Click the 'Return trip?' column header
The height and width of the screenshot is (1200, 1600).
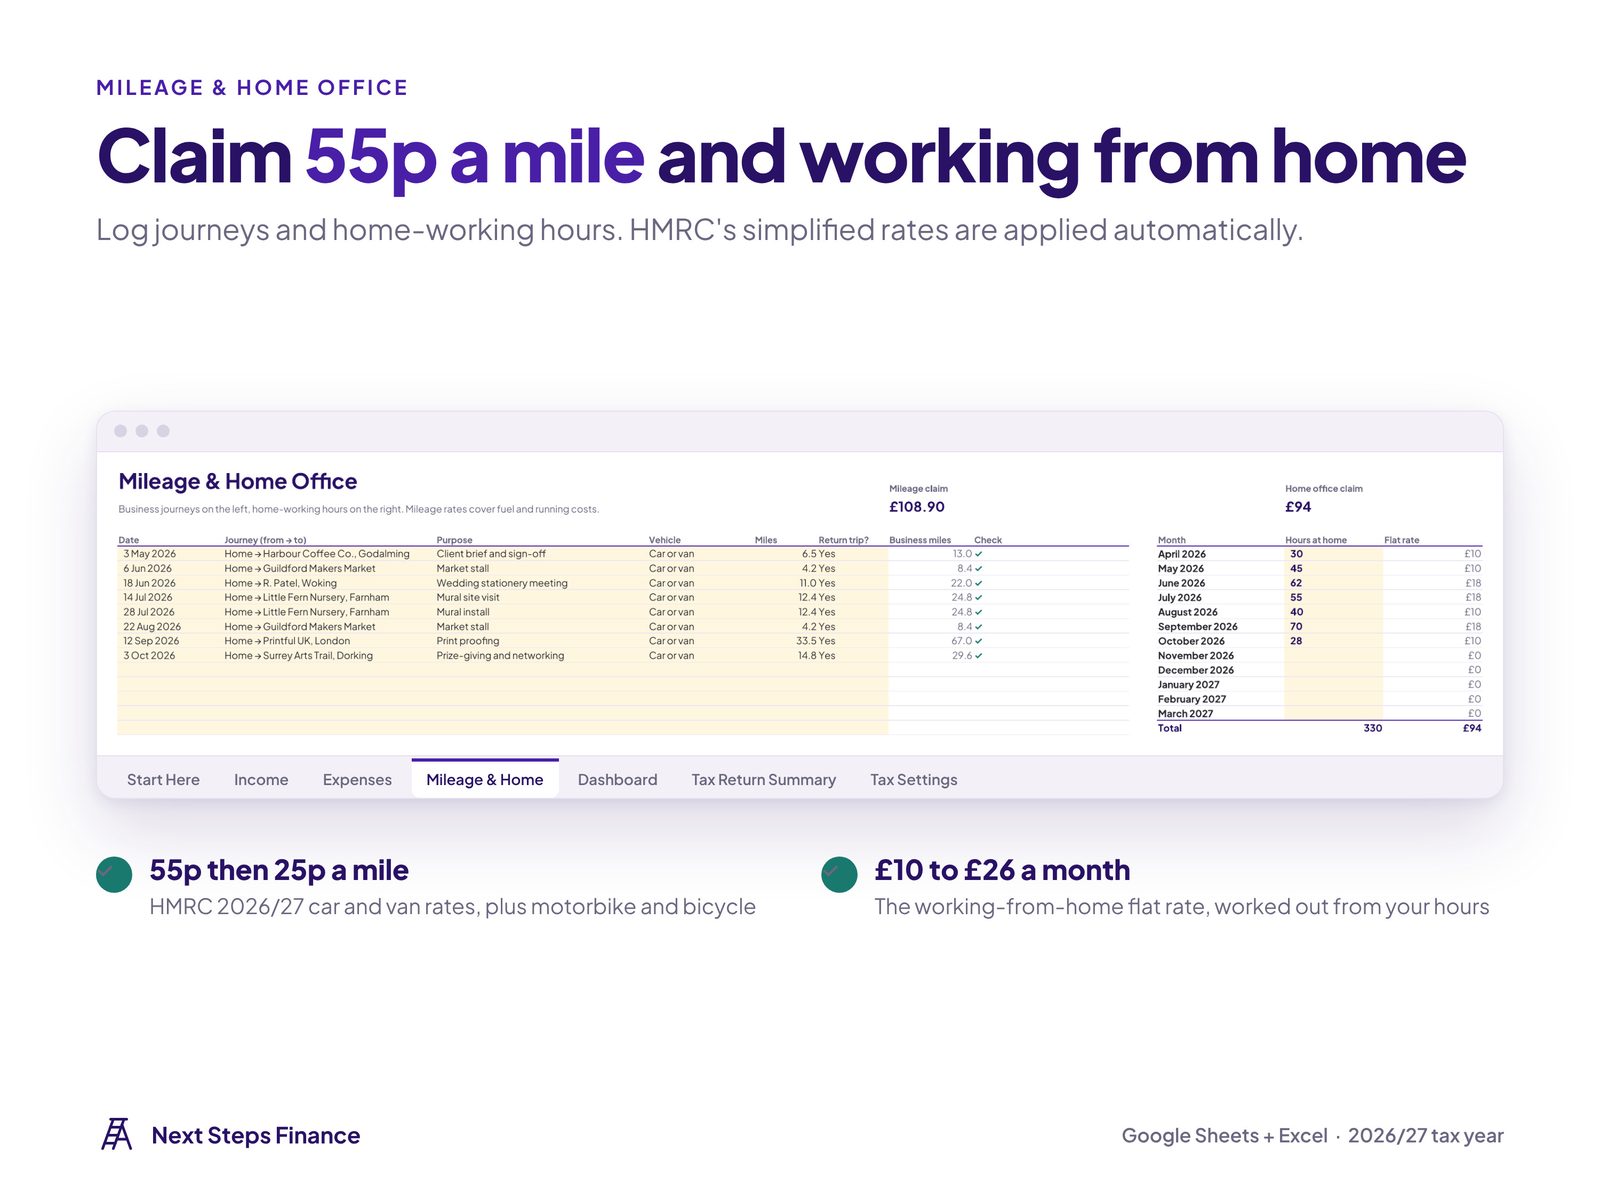843,540
